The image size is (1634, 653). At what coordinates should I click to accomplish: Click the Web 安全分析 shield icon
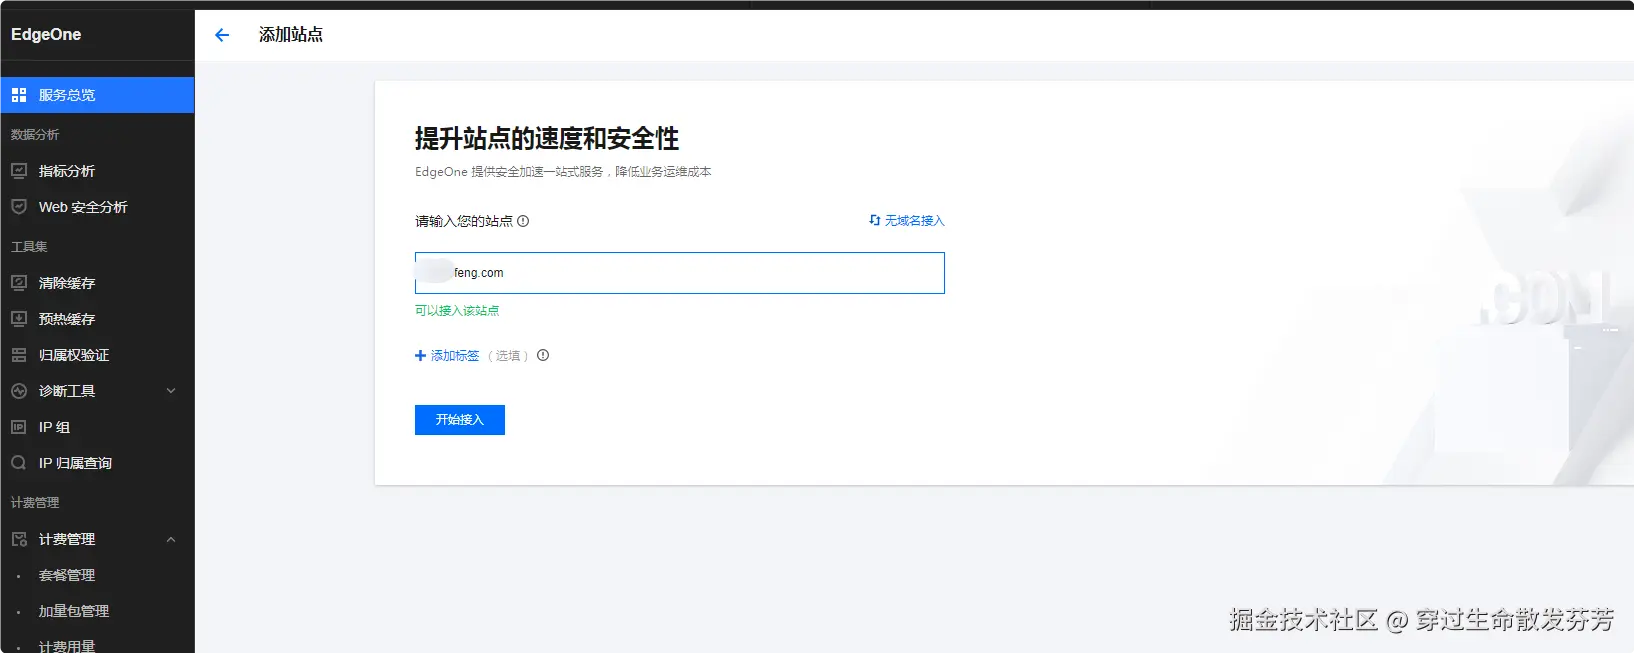(19, 207)
